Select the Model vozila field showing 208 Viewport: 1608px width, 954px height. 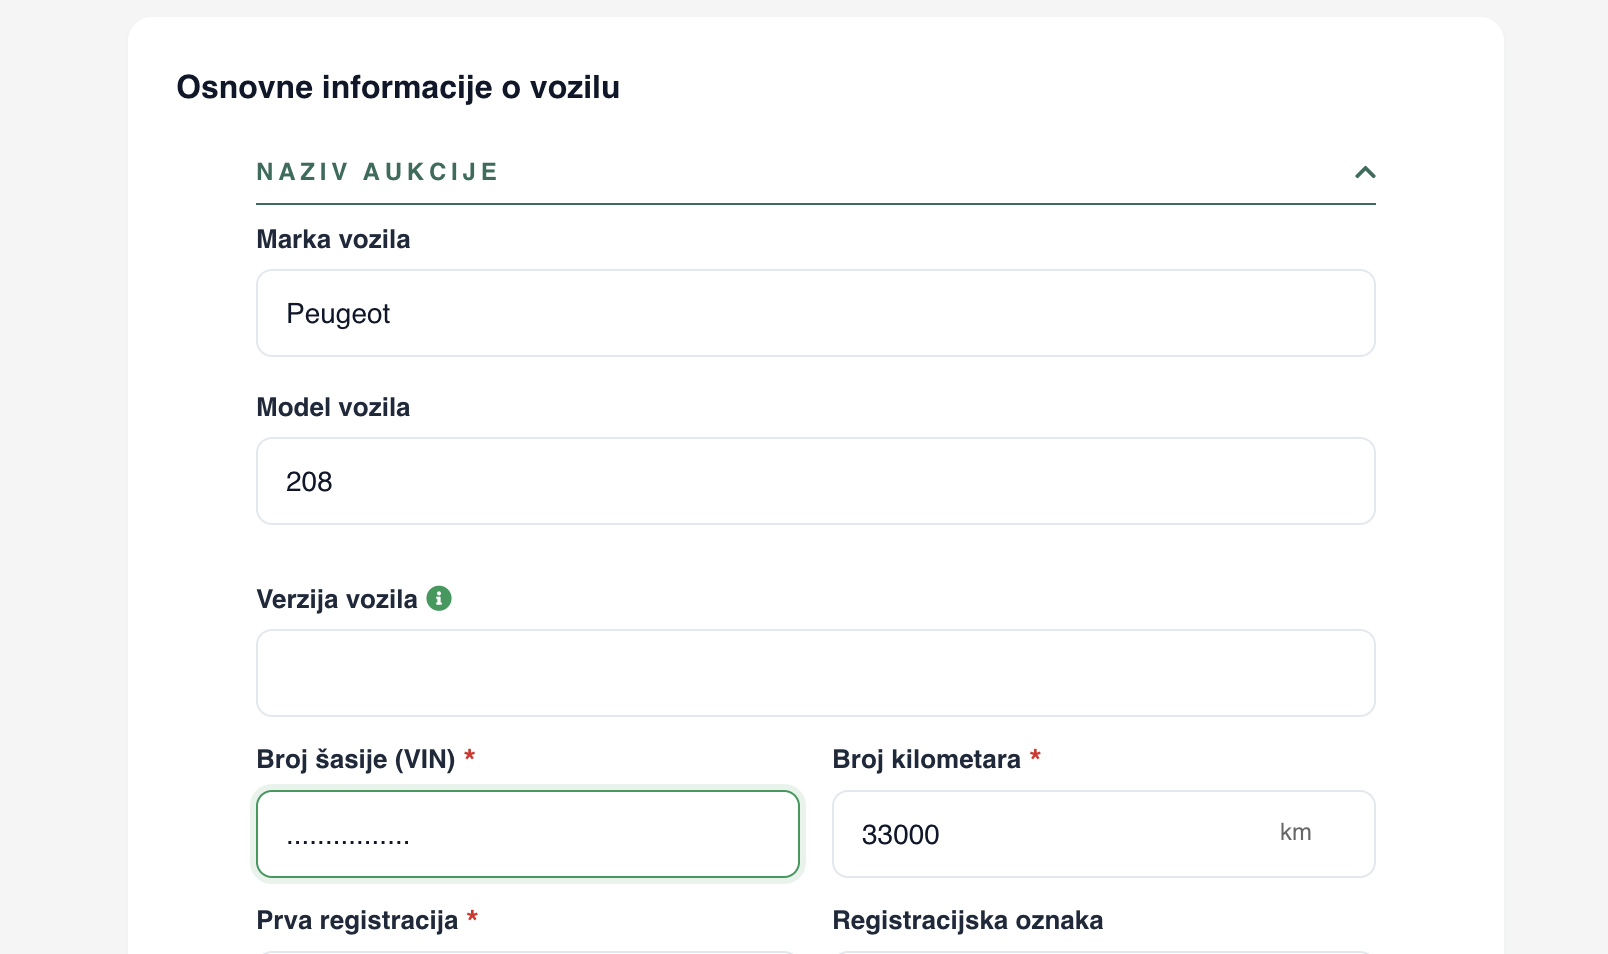816,481
